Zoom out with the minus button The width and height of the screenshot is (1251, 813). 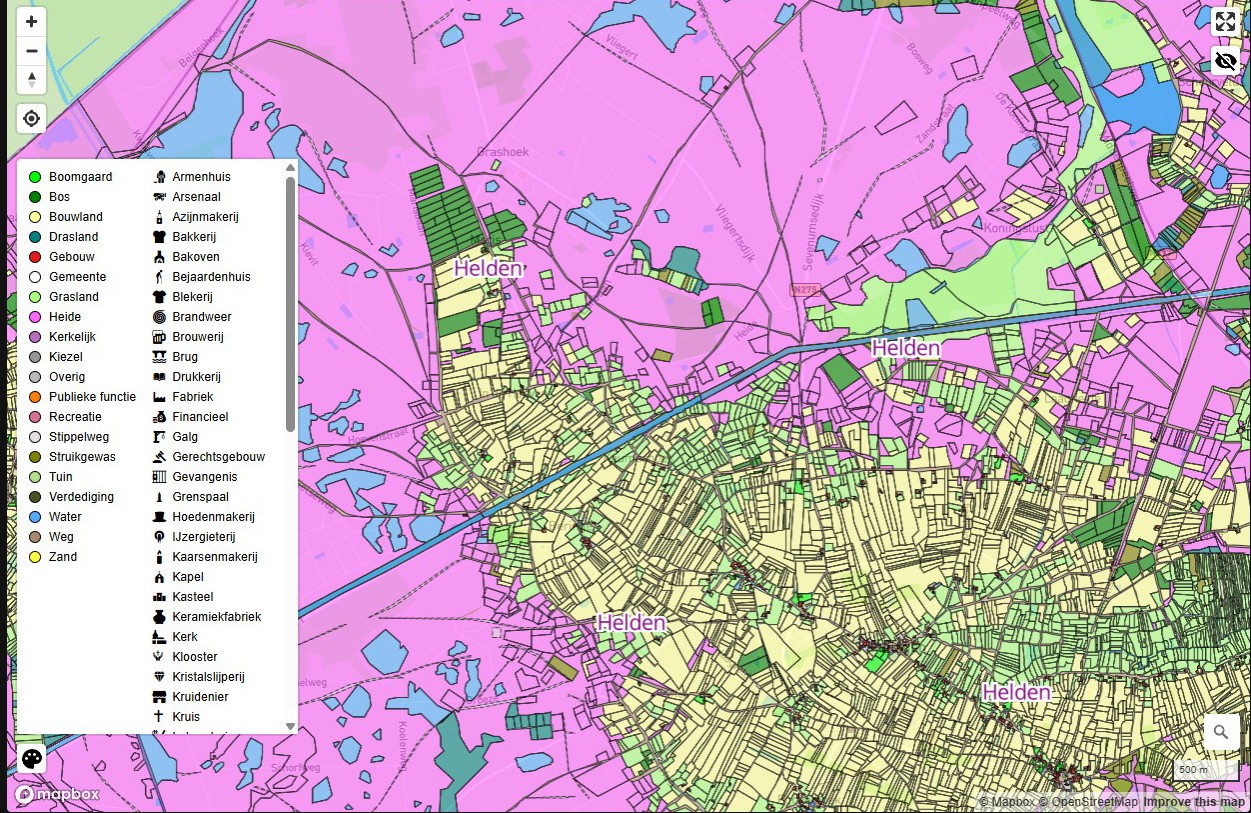point(32,51)
